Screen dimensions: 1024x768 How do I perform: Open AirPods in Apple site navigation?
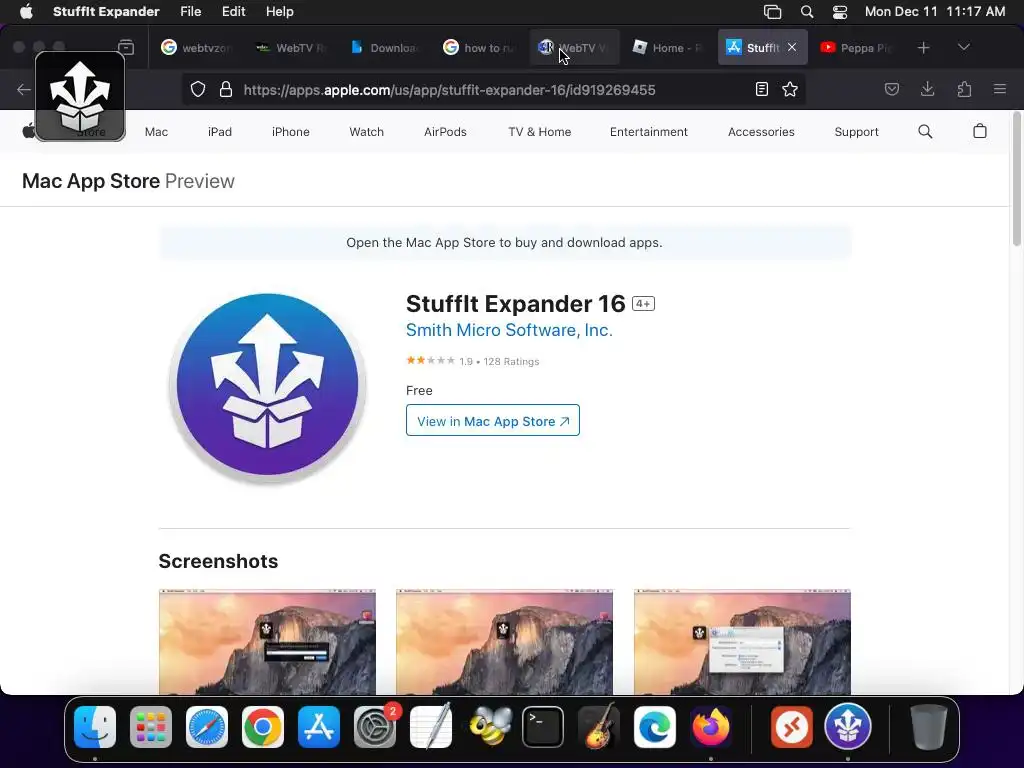(x=445, y=131)
